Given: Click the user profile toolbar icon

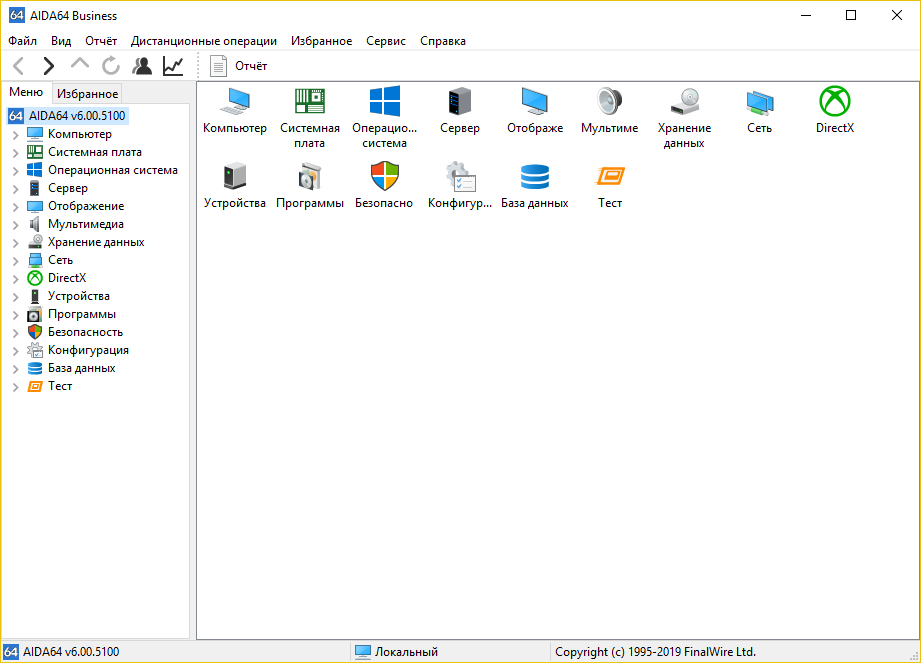Looking at the screenshot, I should point(142,66).
